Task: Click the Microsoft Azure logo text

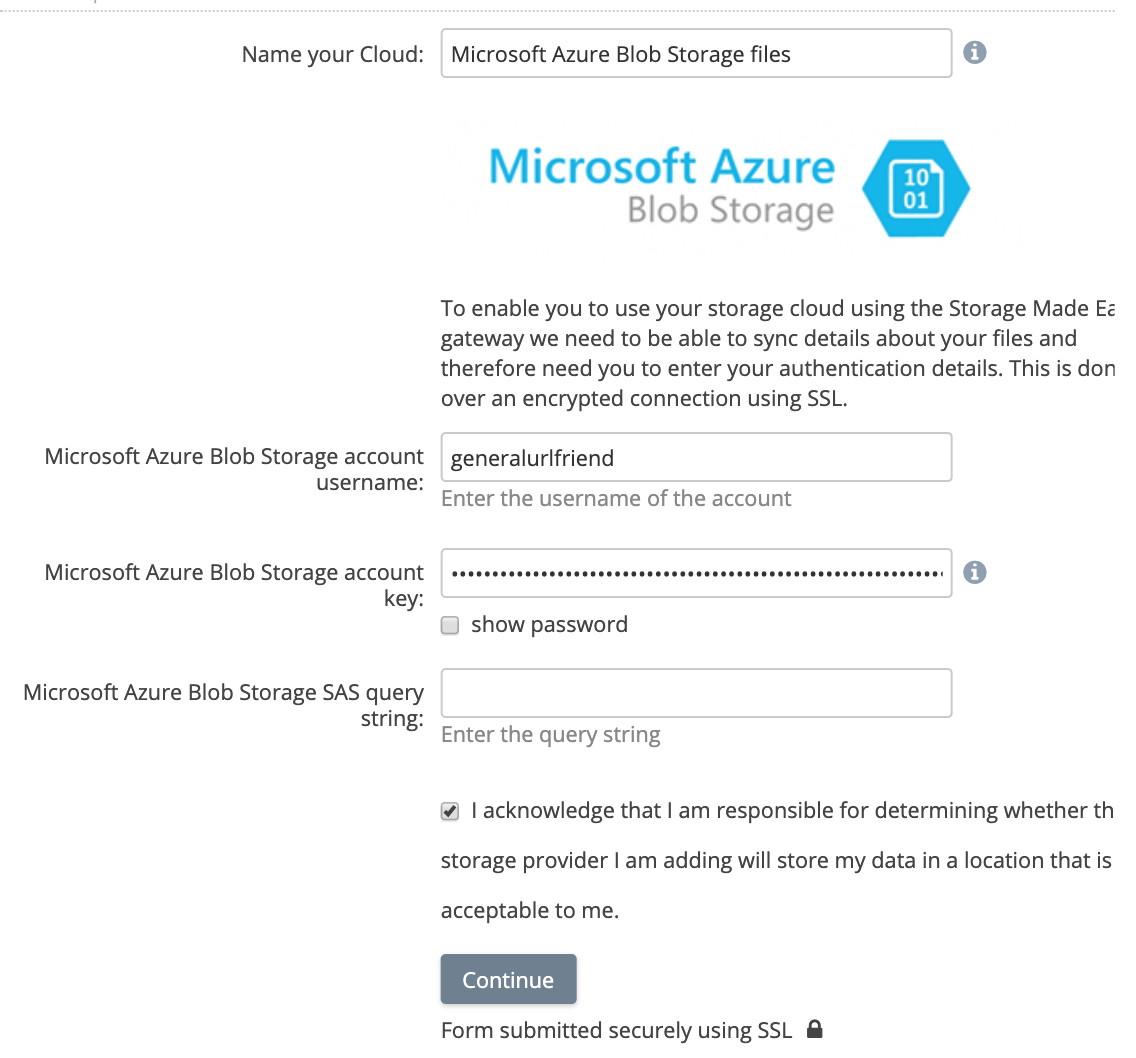Action: (661, 166)
